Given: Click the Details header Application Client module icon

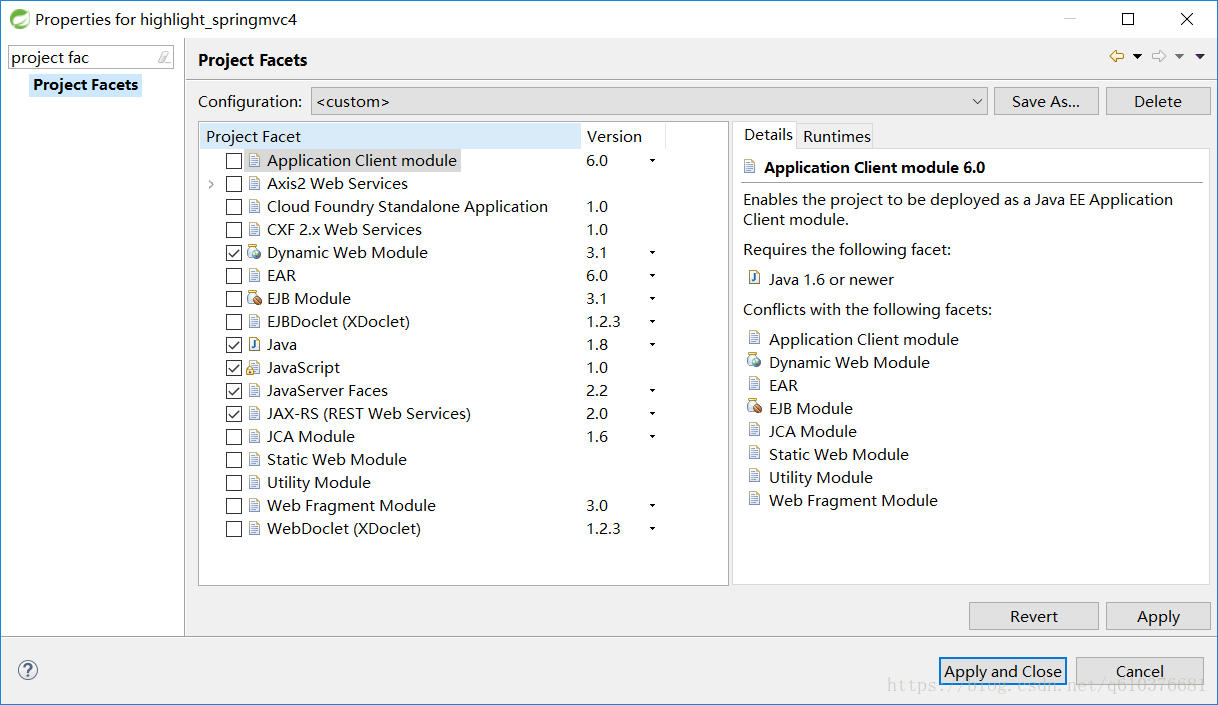Looking at the screenshot, I should [751, 167].
